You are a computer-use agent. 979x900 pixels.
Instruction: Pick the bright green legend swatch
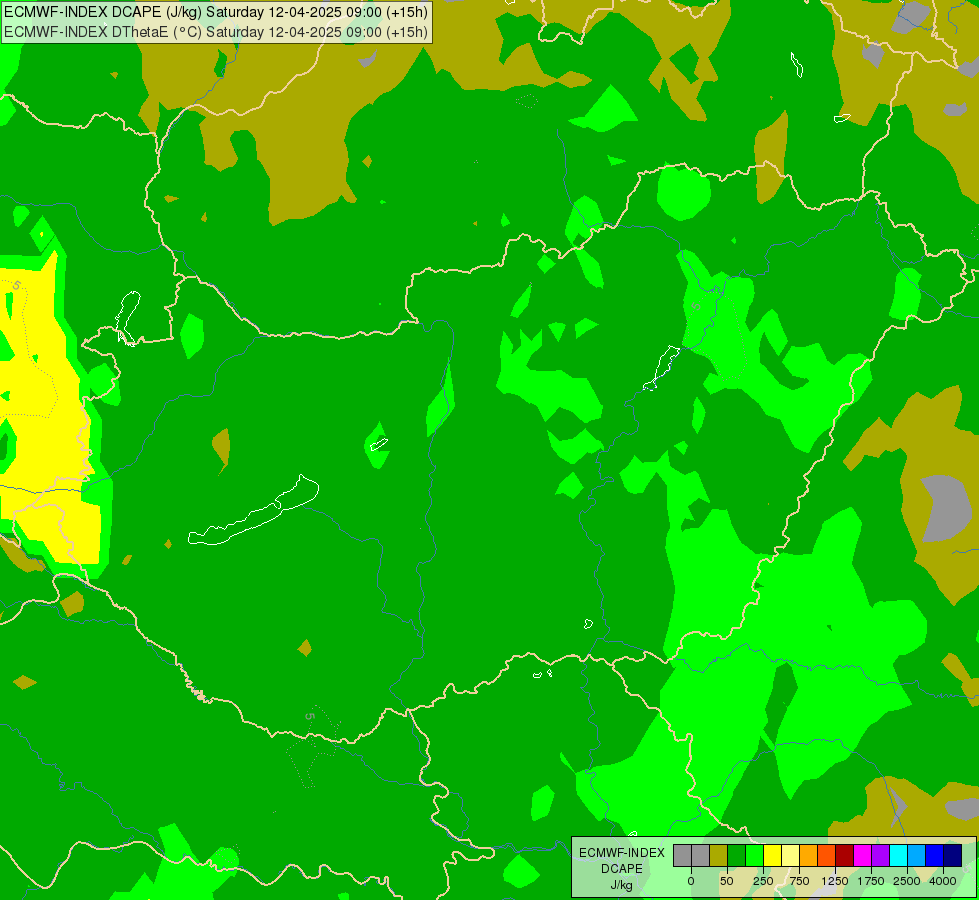pyautogui.click(x=754, y=855)
